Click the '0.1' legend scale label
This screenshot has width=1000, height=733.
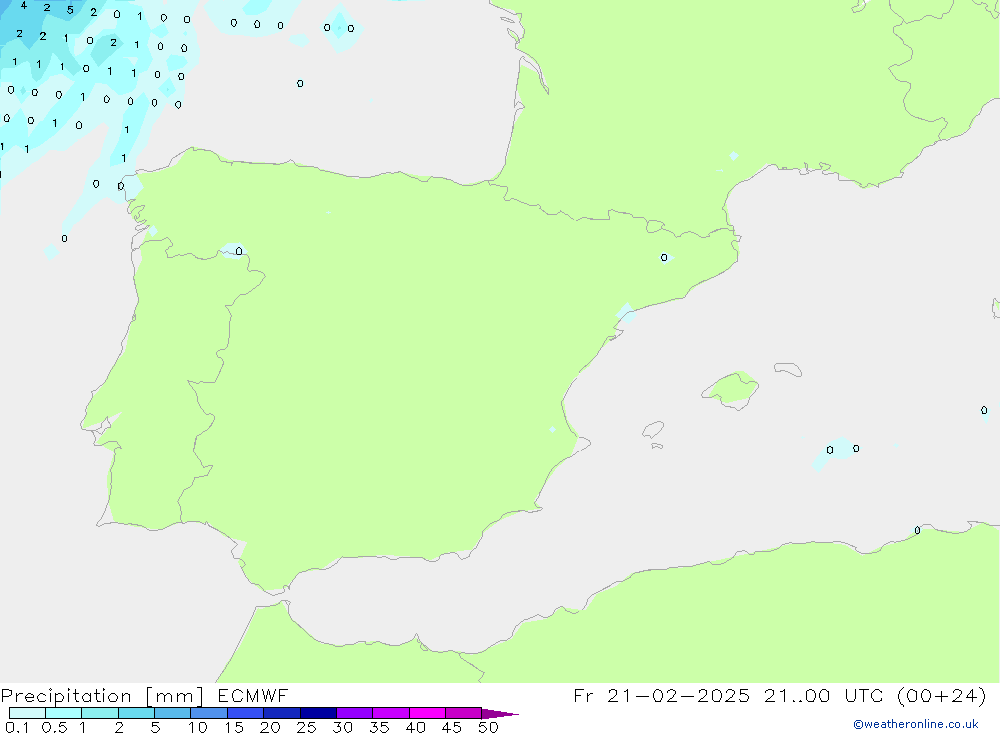tap(17, 727)
